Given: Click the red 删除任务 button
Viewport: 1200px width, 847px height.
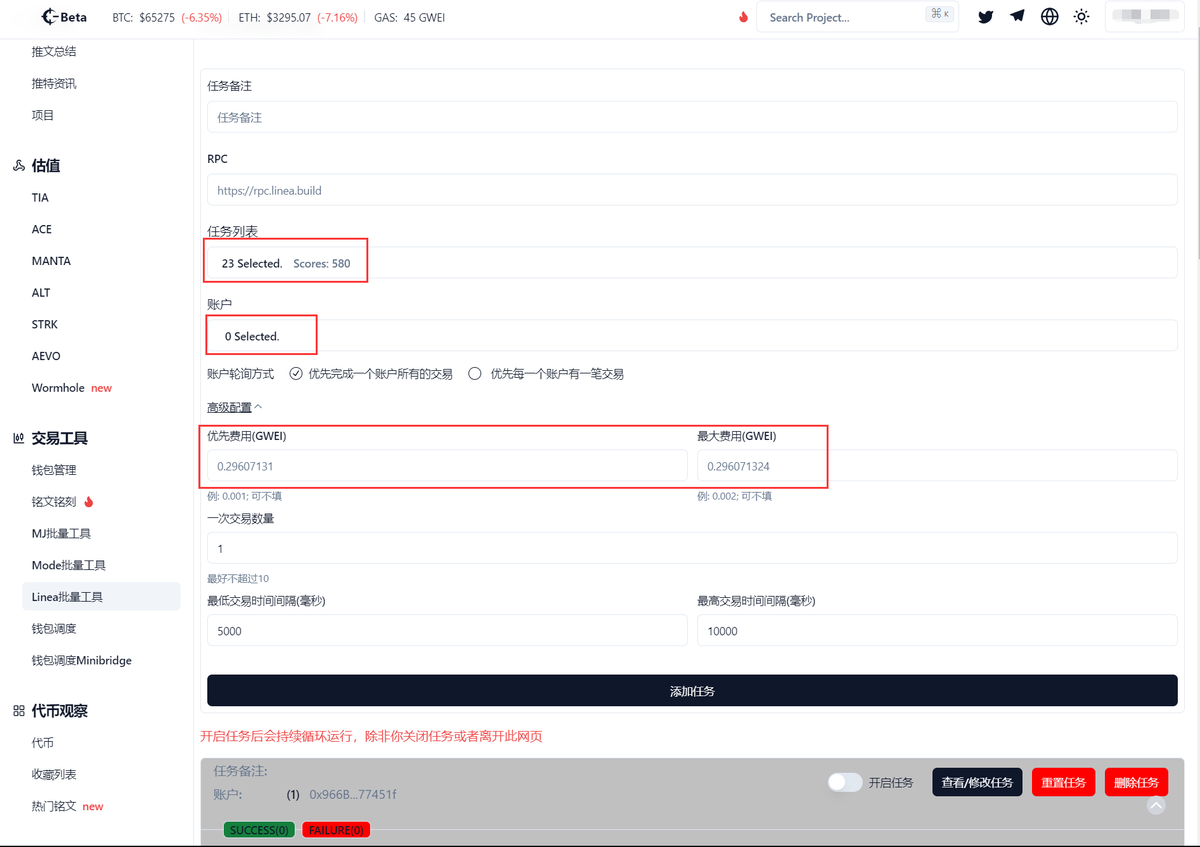Looking at the screenshot, I should tap(1136, 782).
